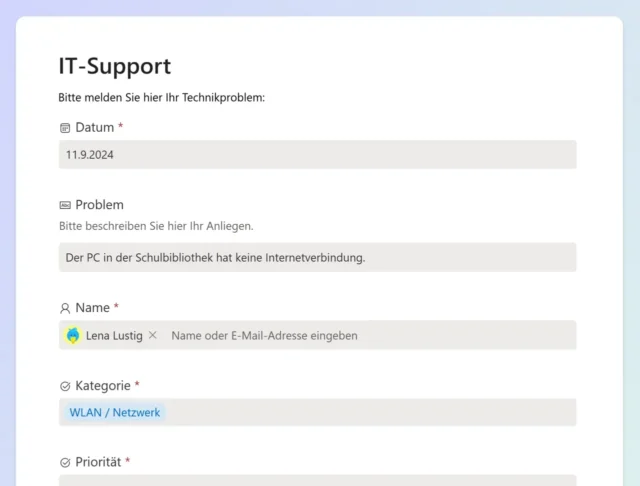Click the calendar icon beside Datum
This screenshot has width=640, height=486.
(x=65, y=128)
